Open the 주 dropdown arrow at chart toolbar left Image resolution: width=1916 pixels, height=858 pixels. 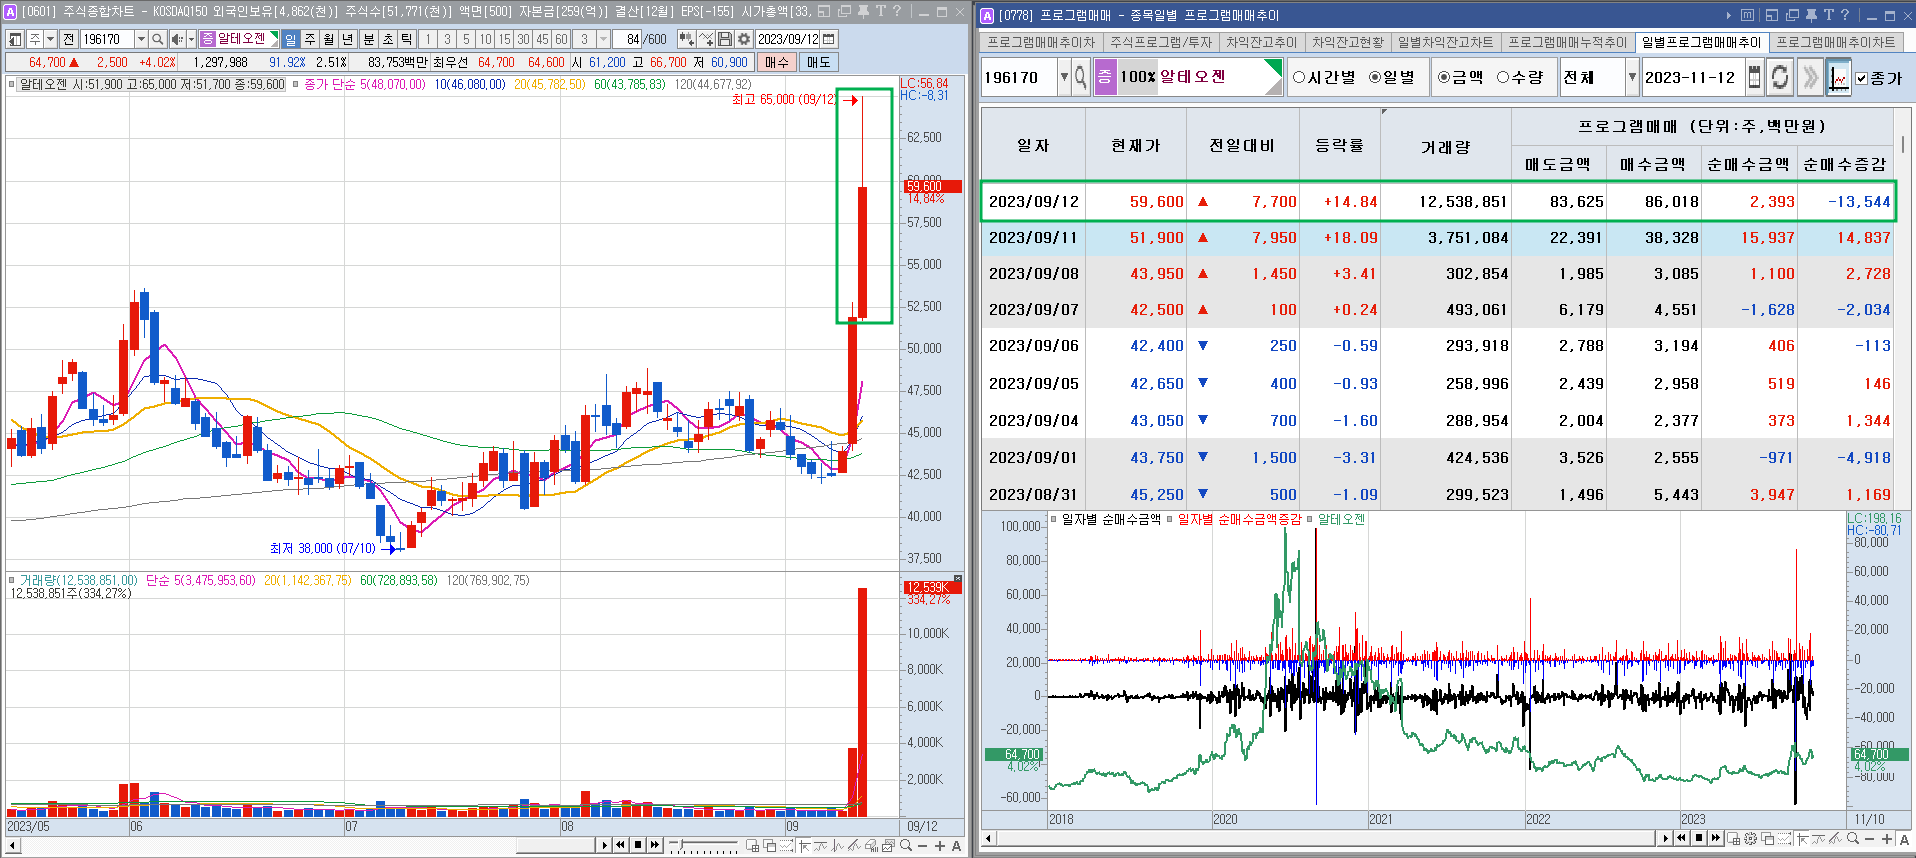click(x=50, y=39)
